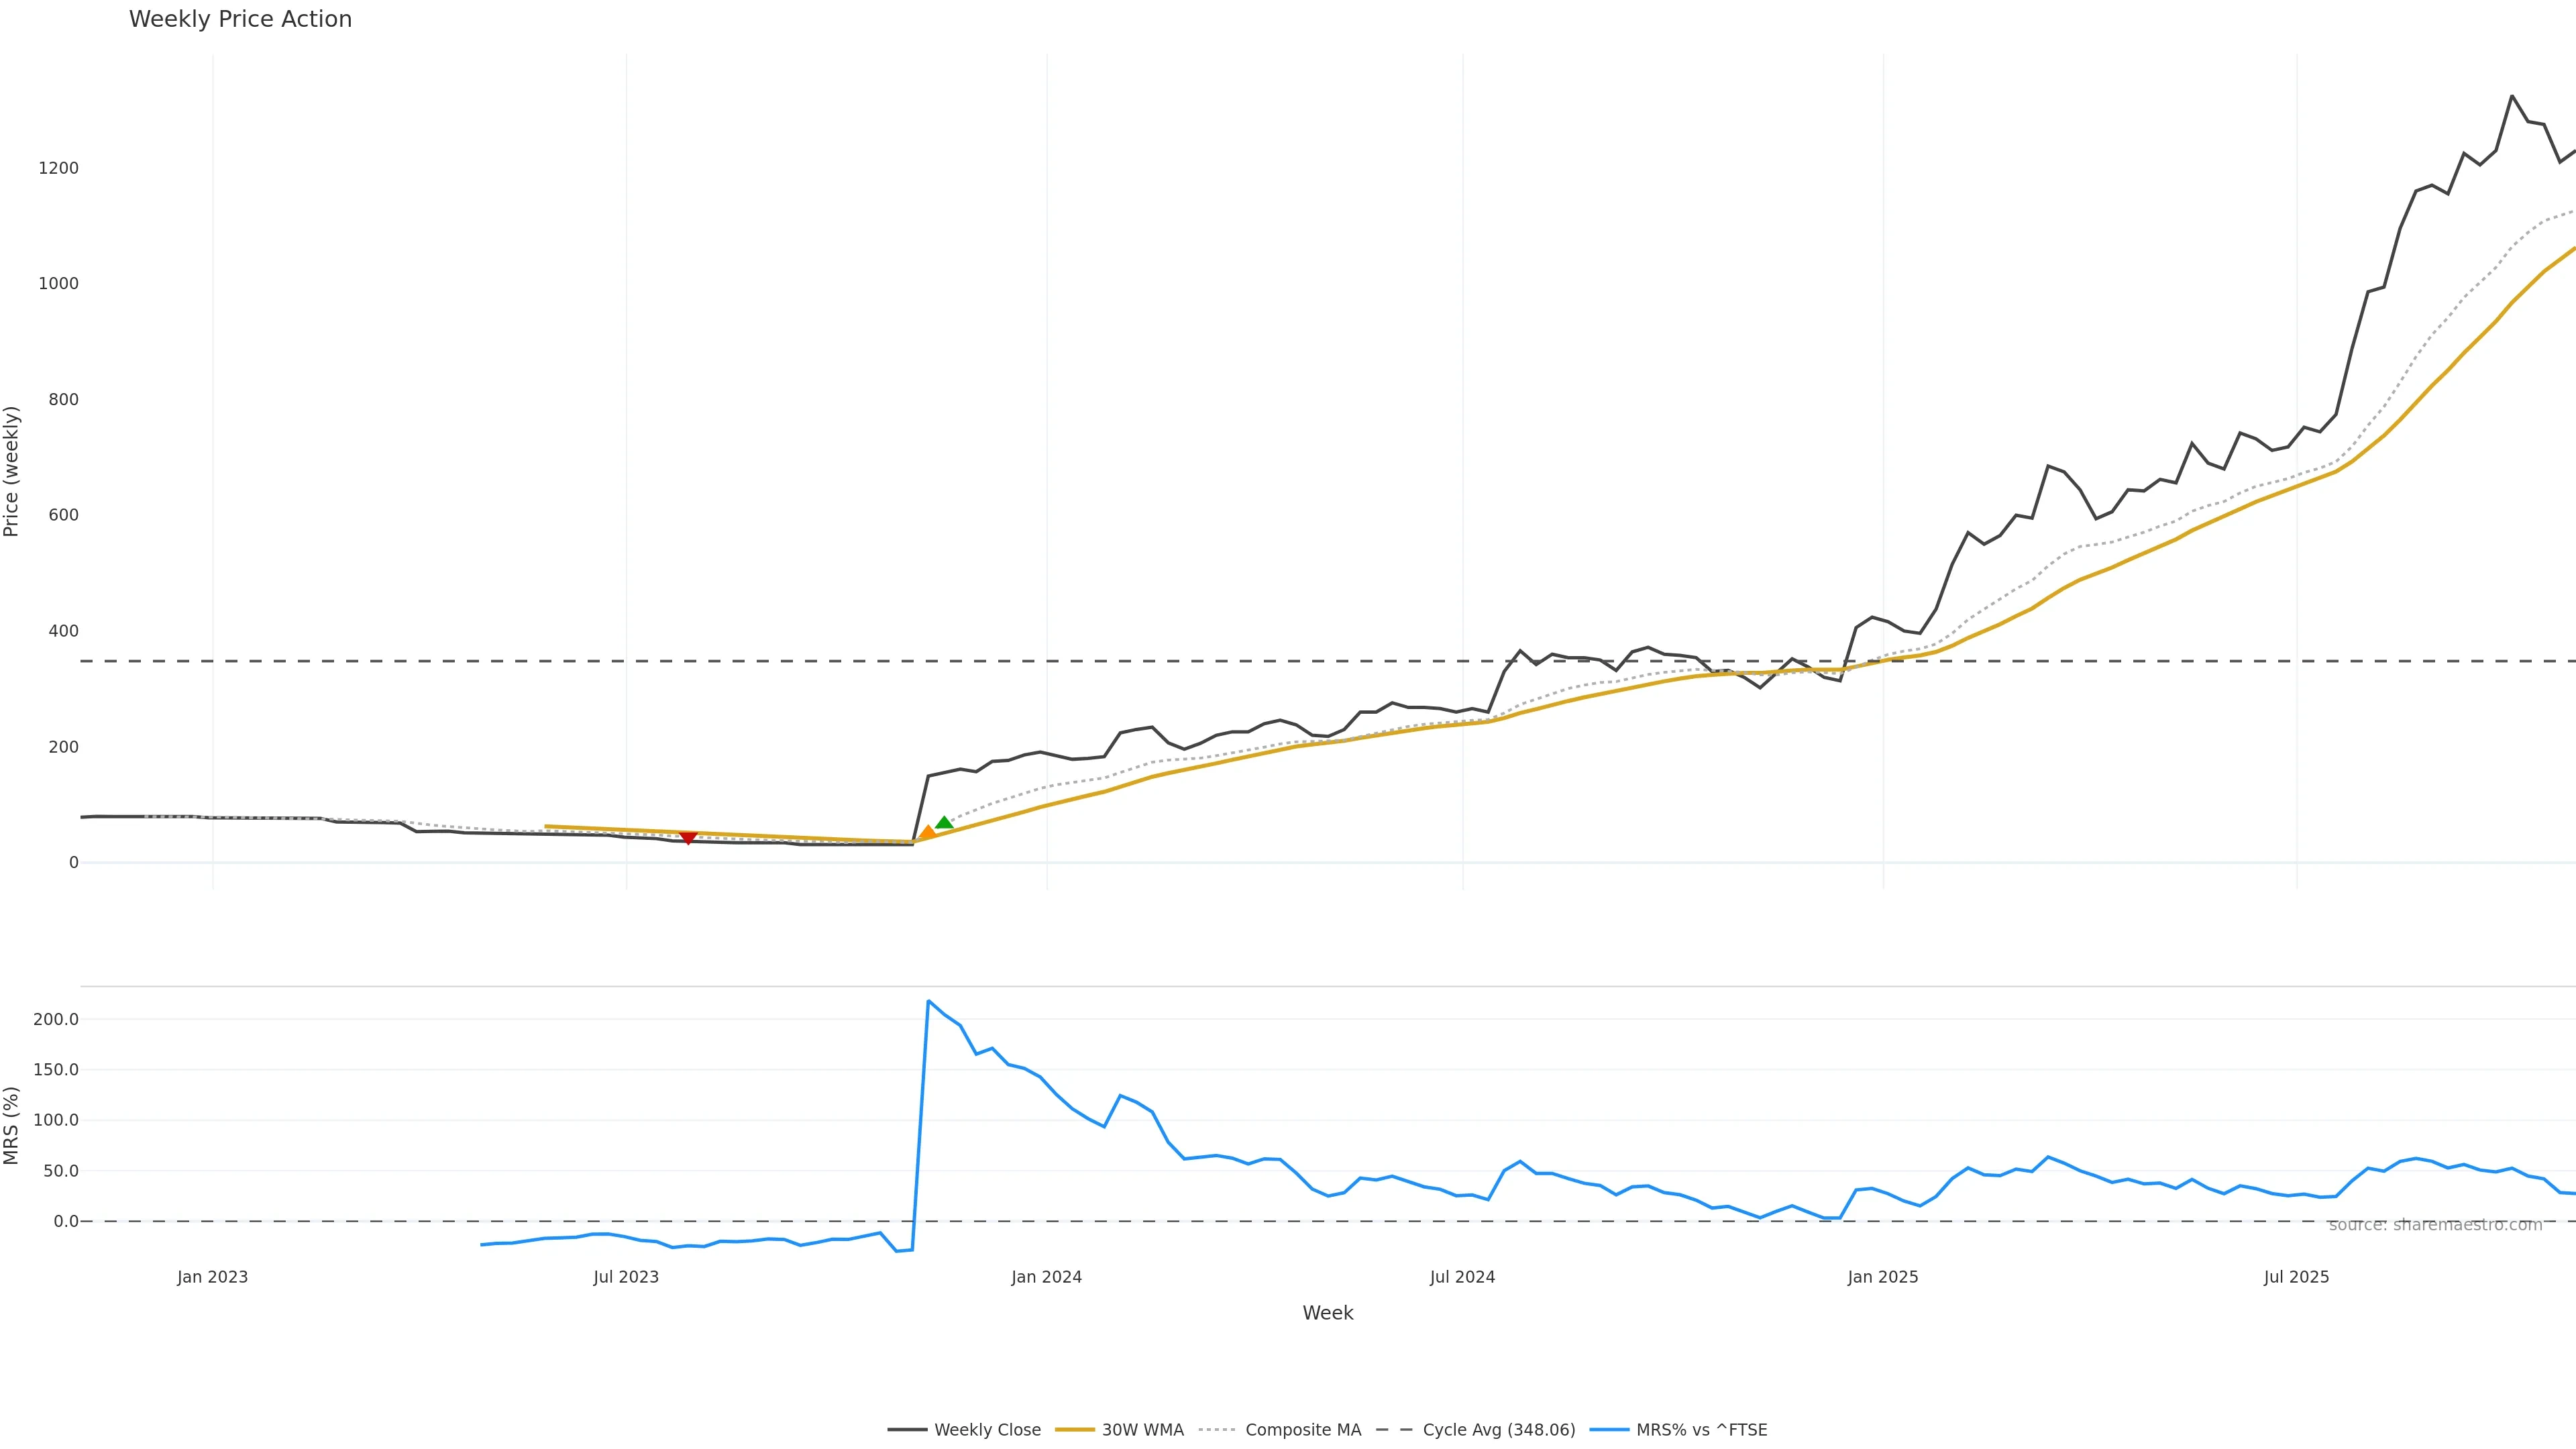Click the green up-triangle marker on the price chart
Image resolution: width=2576 pixels, height=1449 pixels.
point(944,822)
